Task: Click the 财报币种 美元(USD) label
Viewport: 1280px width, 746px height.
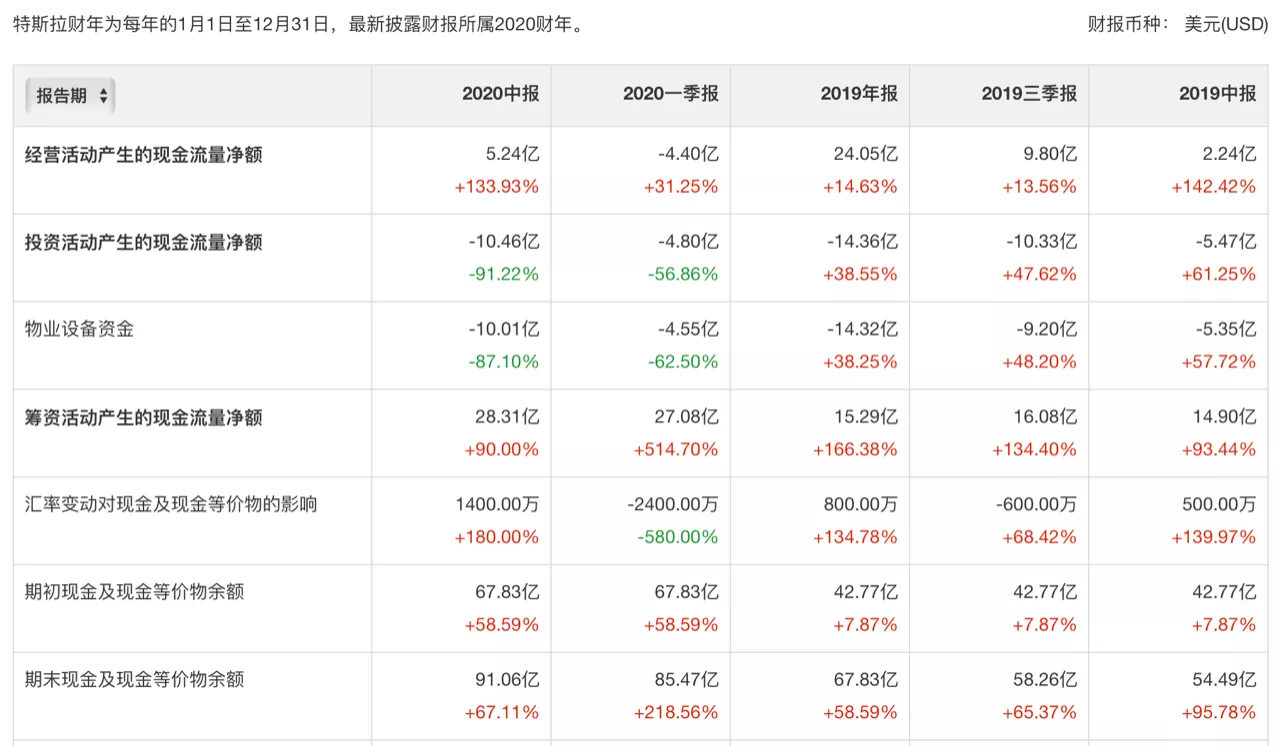Action: (x=1178, y=24)
